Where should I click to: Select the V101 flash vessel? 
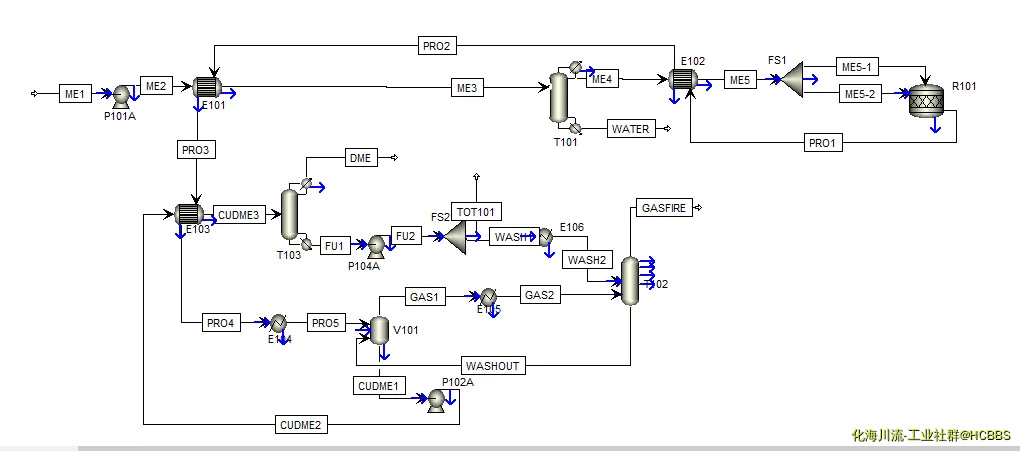tap(379, 331)
